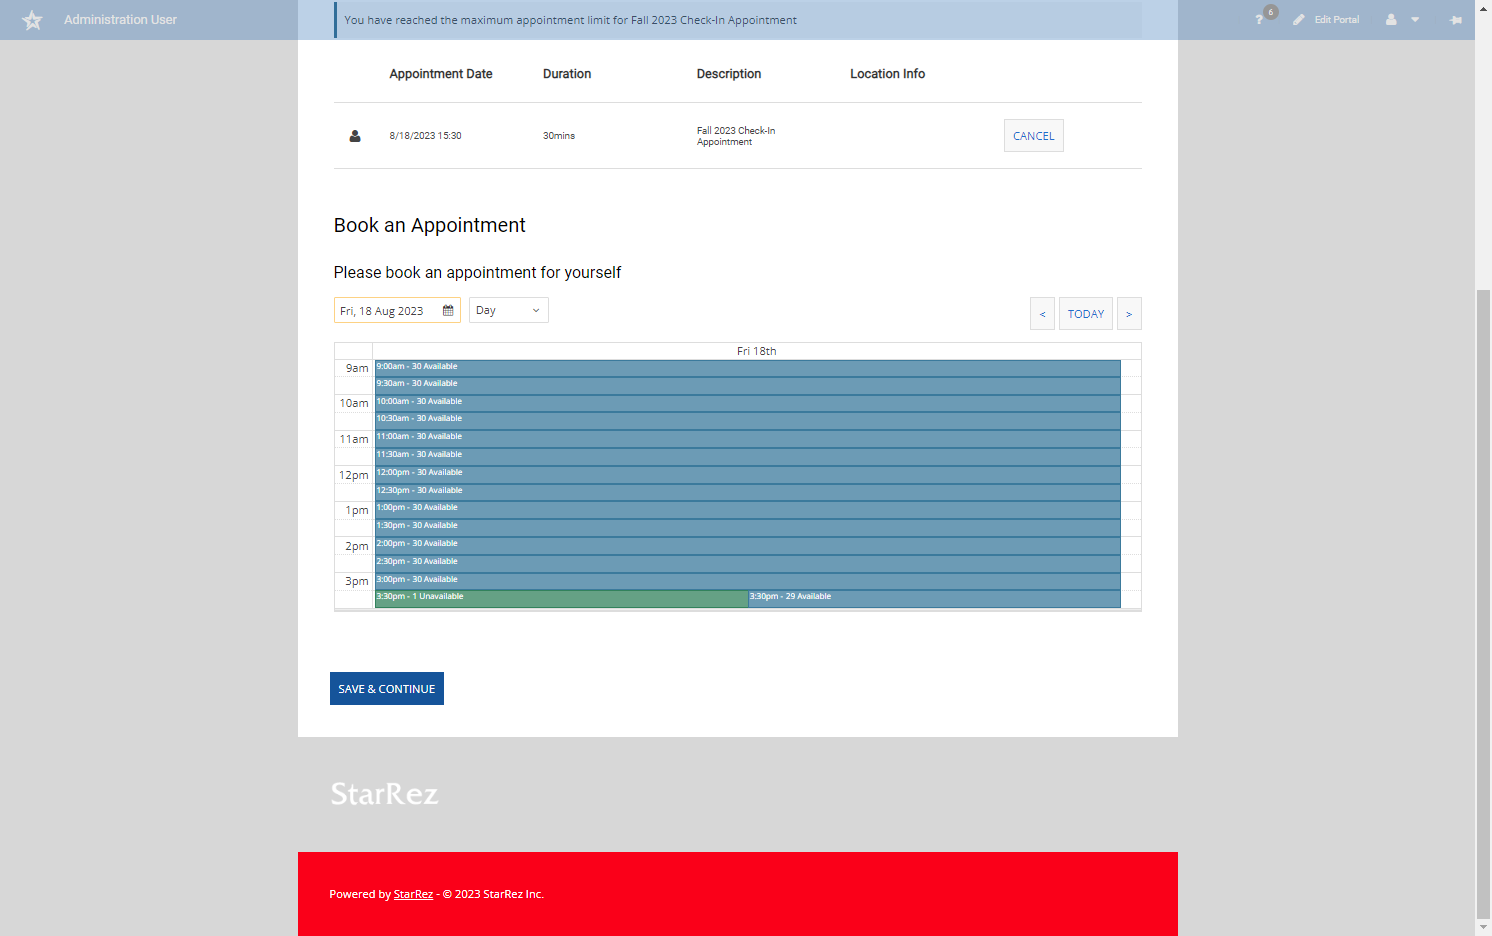Click the Fri, 18 Aug 2023 date field

coord(397,310)
